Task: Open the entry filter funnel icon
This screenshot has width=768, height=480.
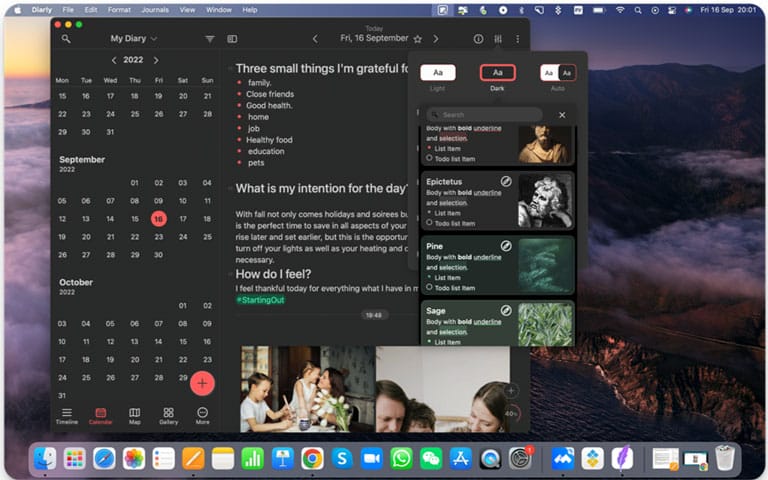Action: (210, 39)
